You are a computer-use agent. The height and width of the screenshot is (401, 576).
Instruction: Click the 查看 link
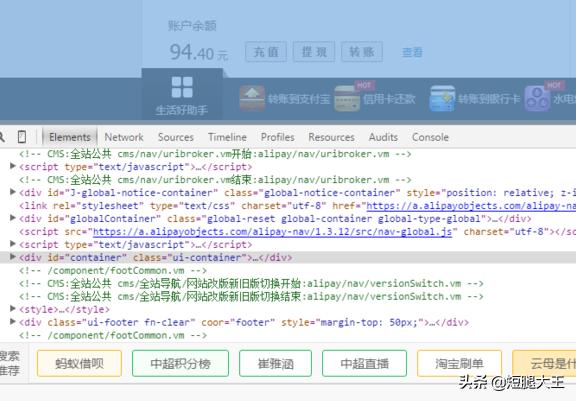click(412, 53)
